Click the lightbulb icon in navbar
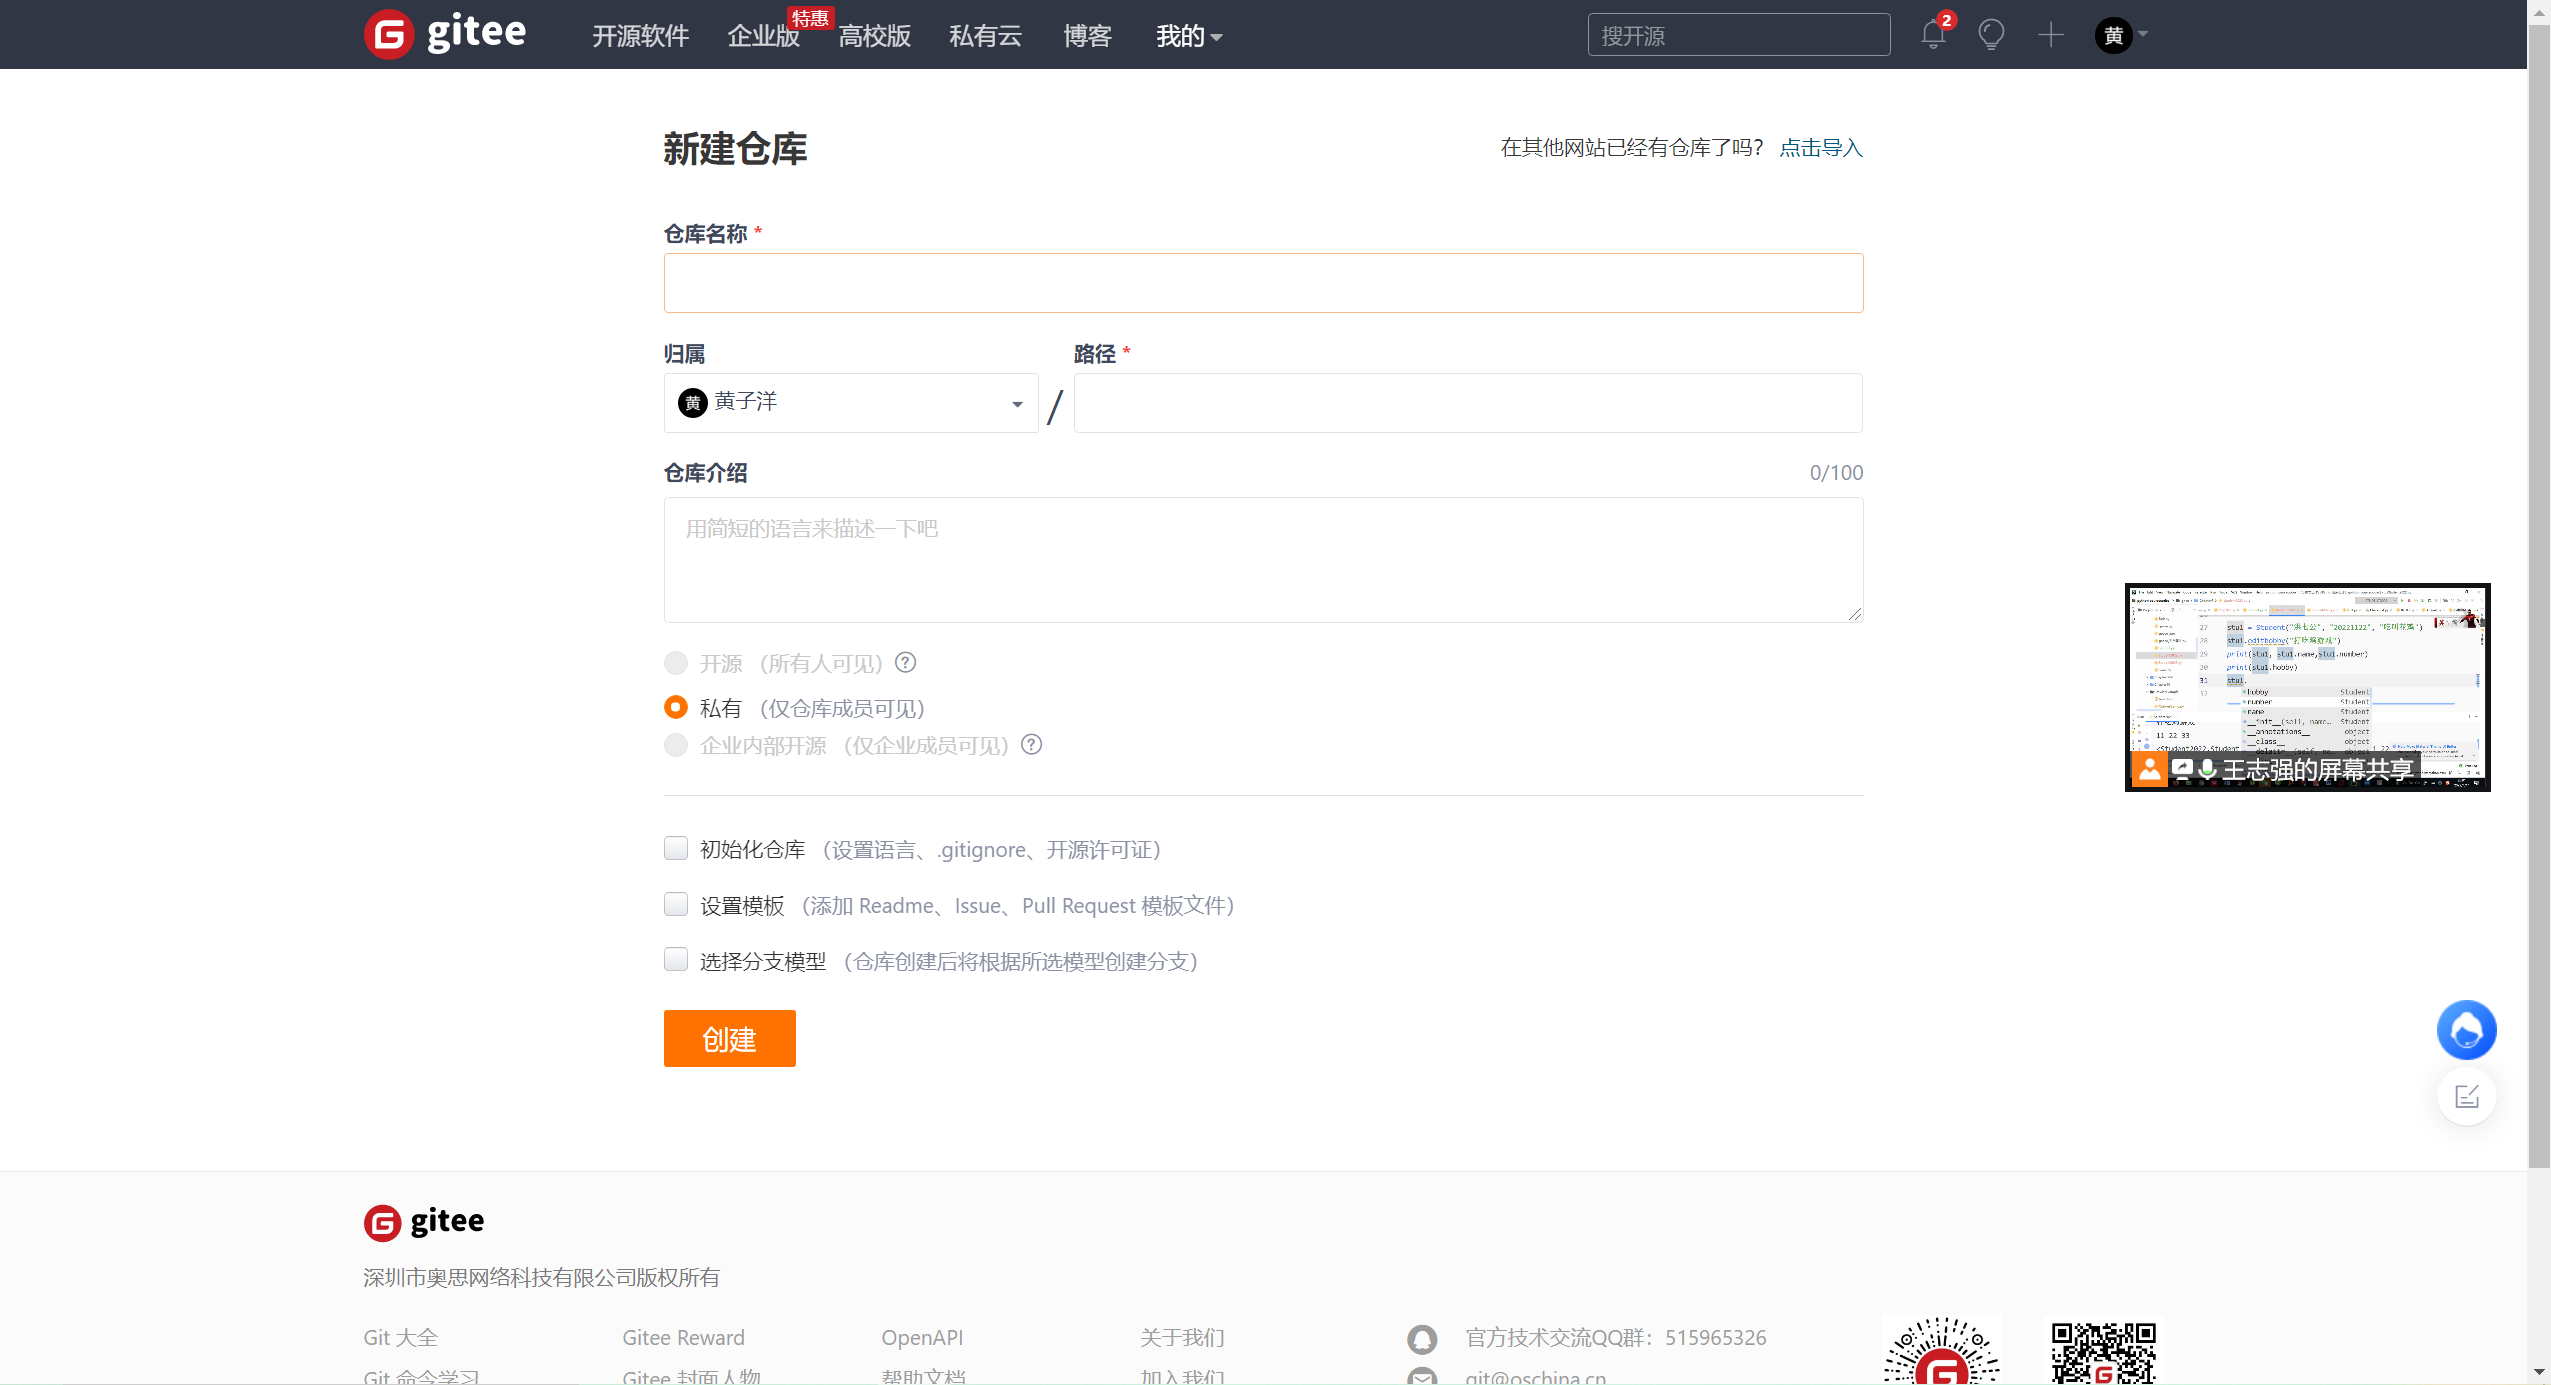Screen dimensions: 2551x1385 (1991, 35)
